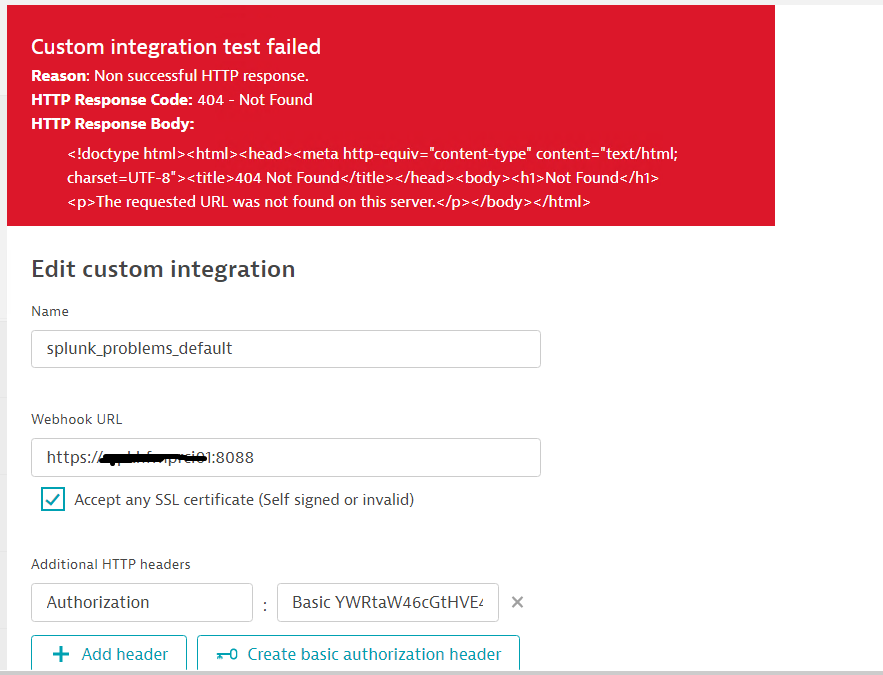Click the Edit custom integration heading
This screenshot has width=883, height=675.
(162, 268)
